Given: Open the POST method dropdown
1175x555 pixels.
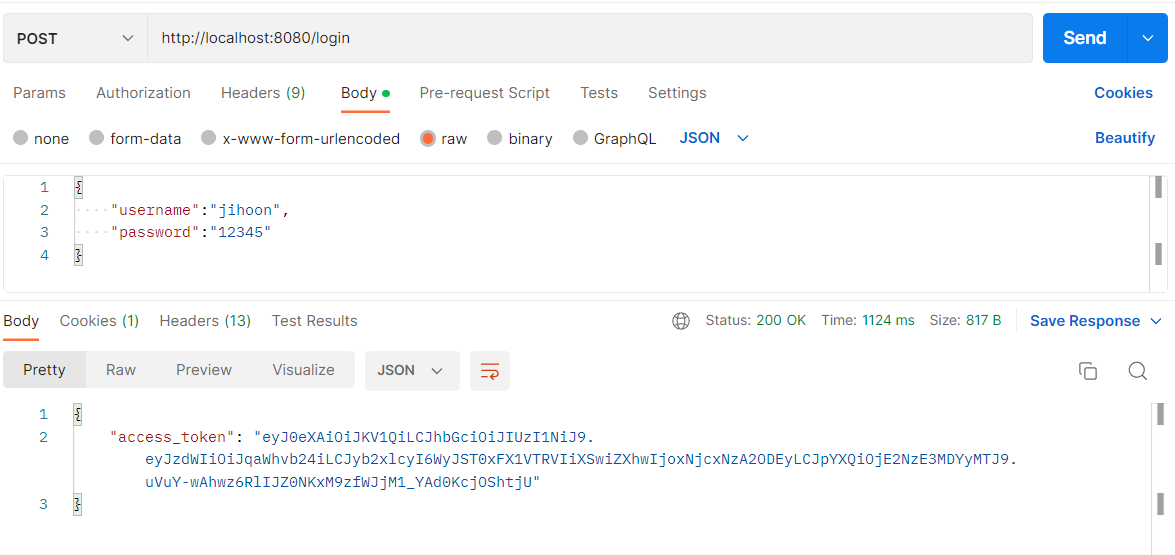Looking at the screenshot, I should 75,38.
